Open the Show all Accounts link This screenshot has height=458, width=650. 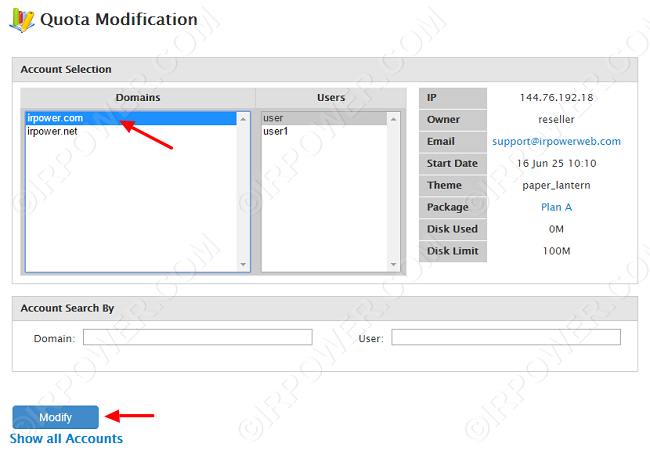coord(66,439)
